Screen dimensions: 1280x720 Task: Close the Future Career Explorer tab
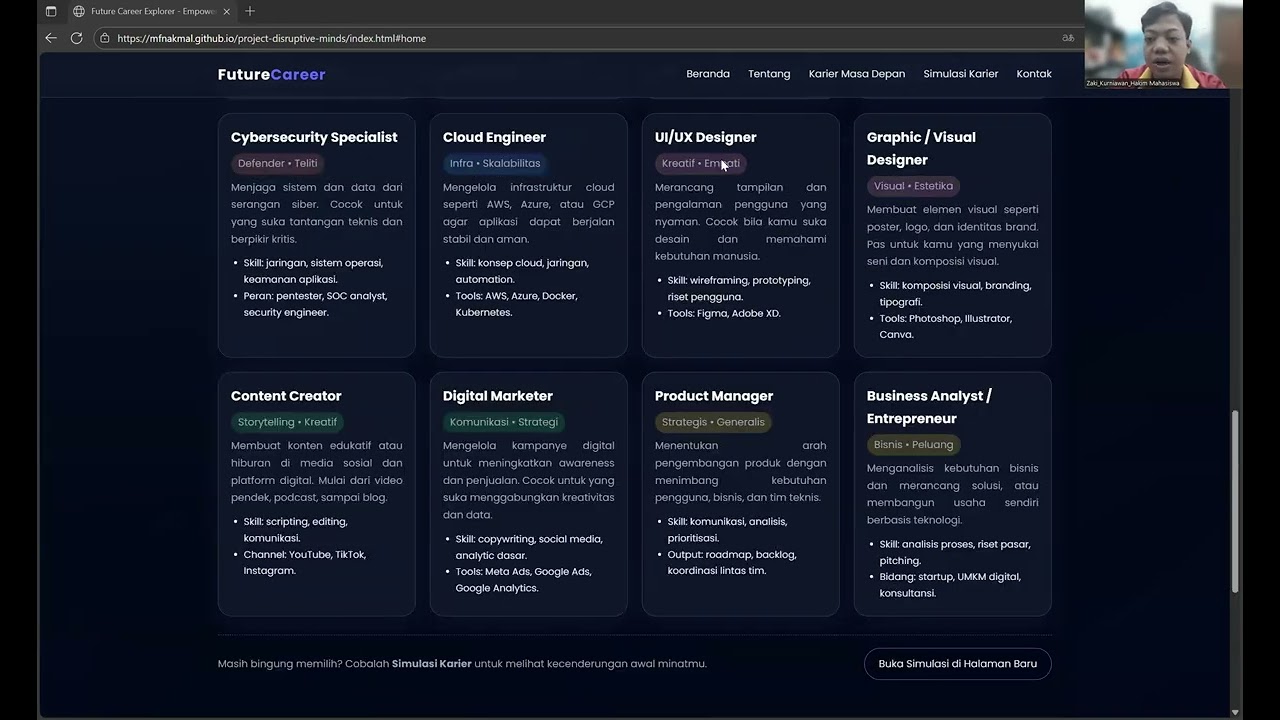click(227, 11)
